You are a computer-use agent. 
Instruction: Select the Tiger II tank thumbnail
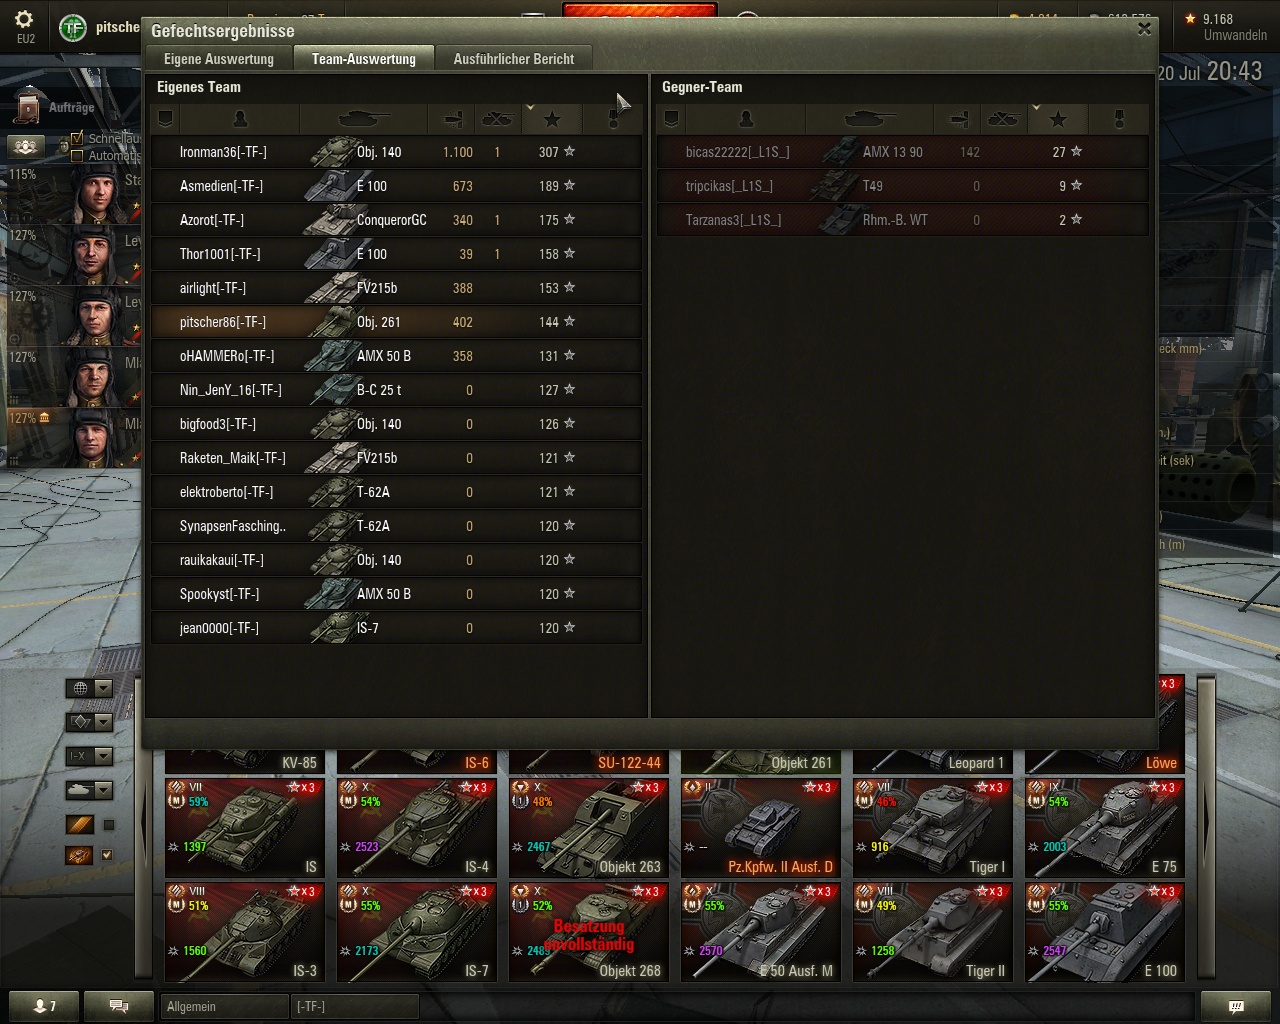(x=933, y=932)
